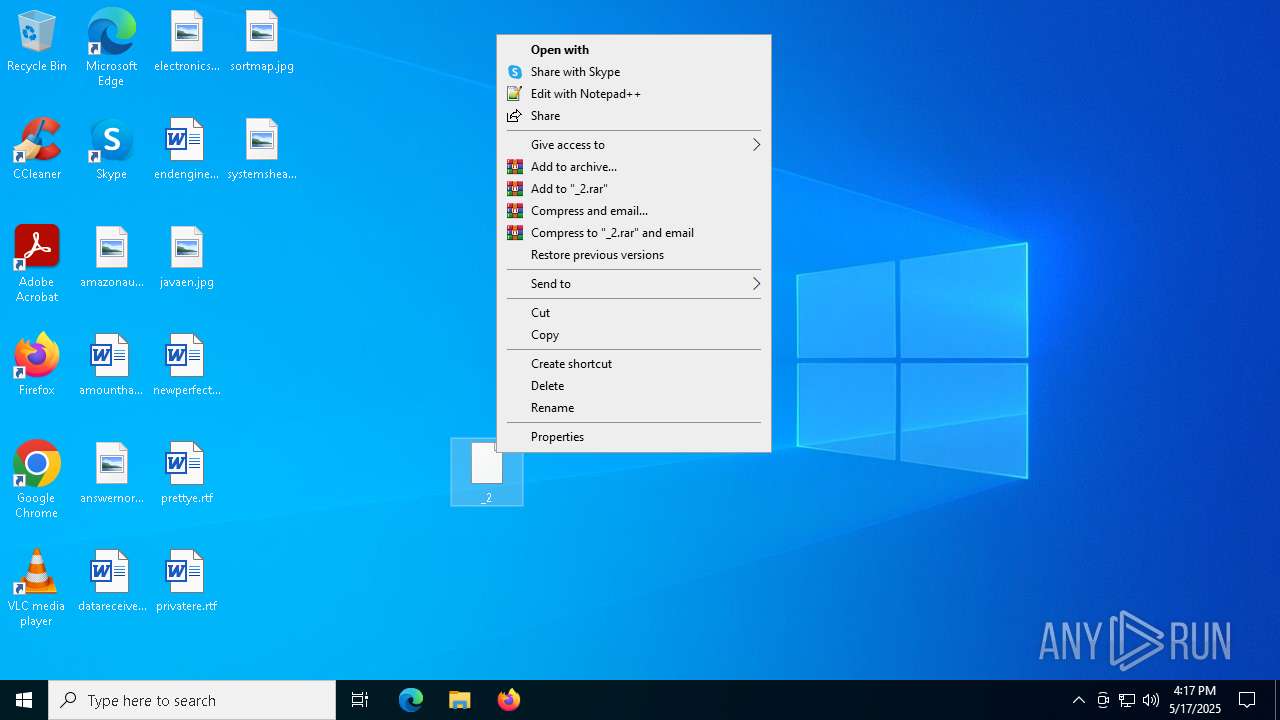Select the privatere.rtf file icon

[x=186, y=582]
